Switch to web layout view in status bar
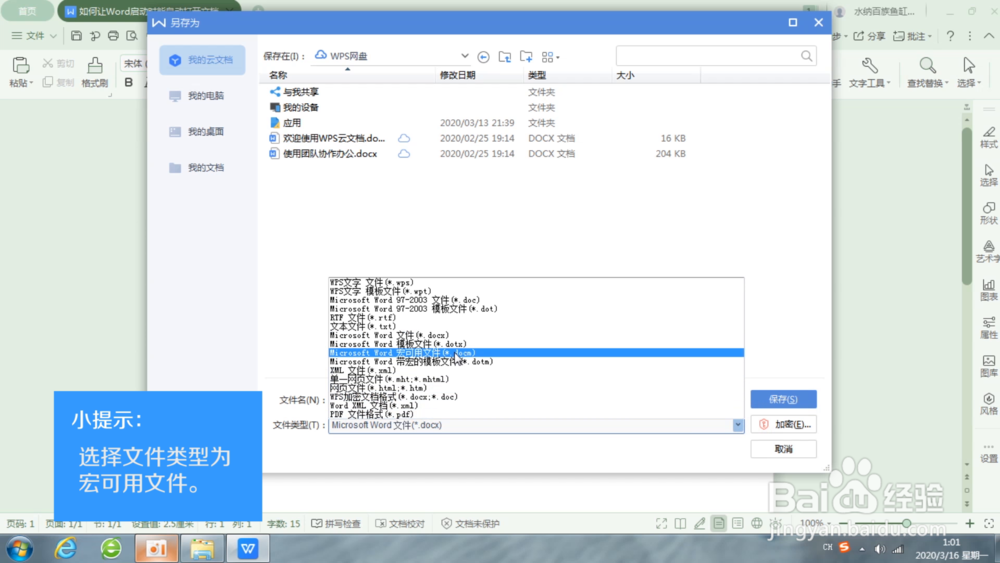Viewport: 1000px width, 563px height. pos(757,523)
